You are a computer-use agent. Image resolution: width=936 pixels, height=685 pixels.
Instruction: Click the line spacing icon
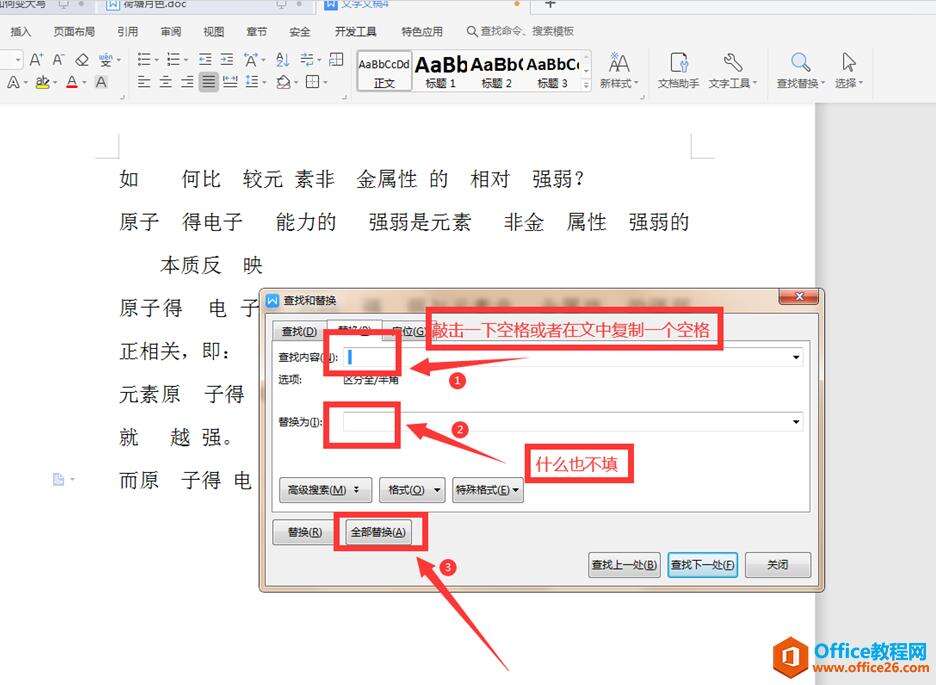[x=252, y=82]
